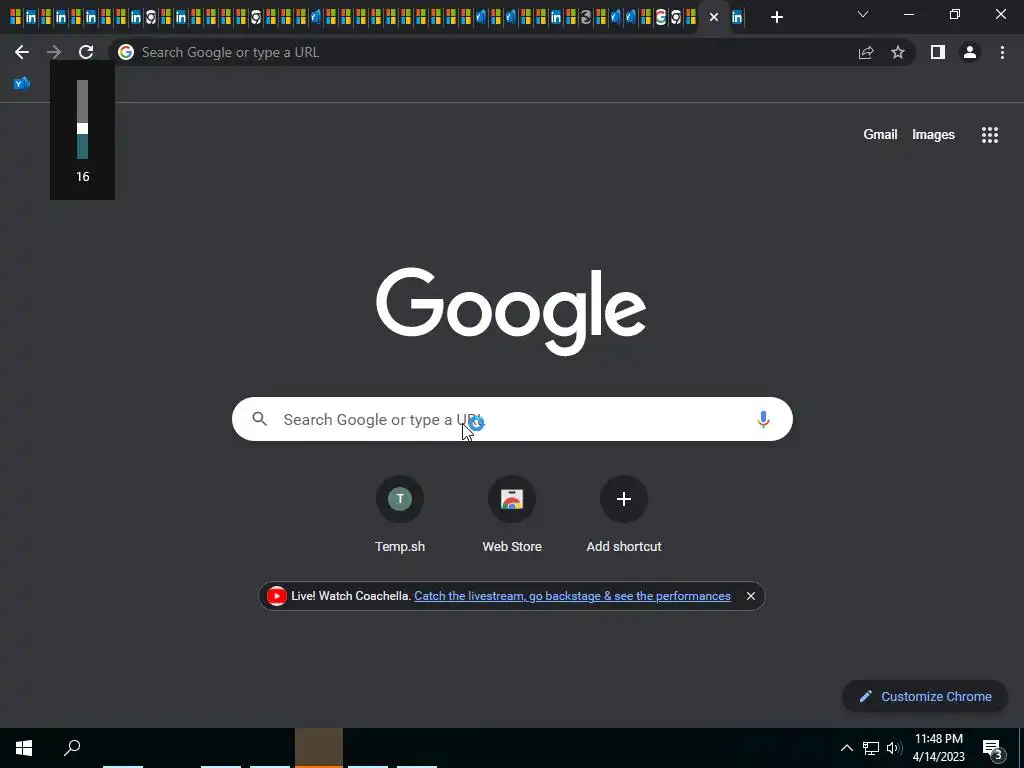Open Chrome side panel icon
This screenshot has width=1024, height=768.
(938, 52)
